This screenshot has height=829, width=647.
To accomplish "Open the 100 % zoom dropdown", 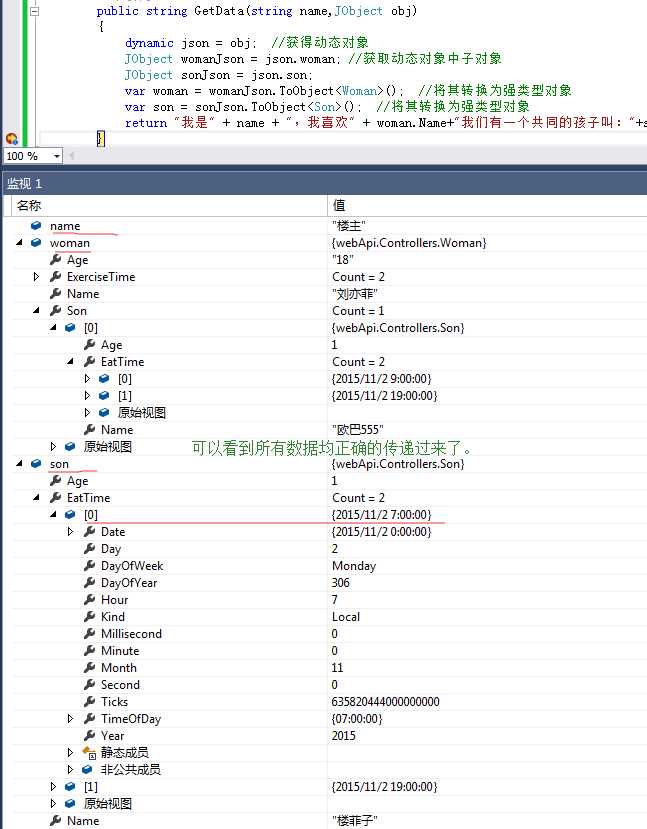I will [56, 156].
